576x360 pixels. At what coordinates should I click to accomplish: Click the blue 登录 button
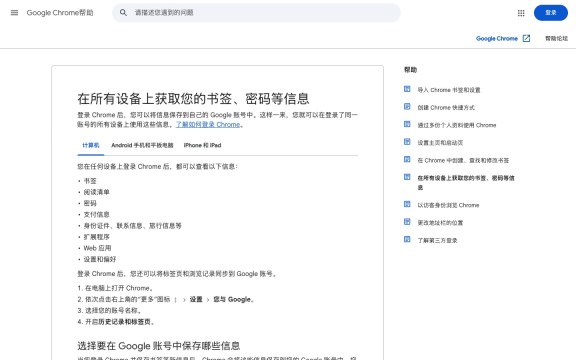point(551,13)
